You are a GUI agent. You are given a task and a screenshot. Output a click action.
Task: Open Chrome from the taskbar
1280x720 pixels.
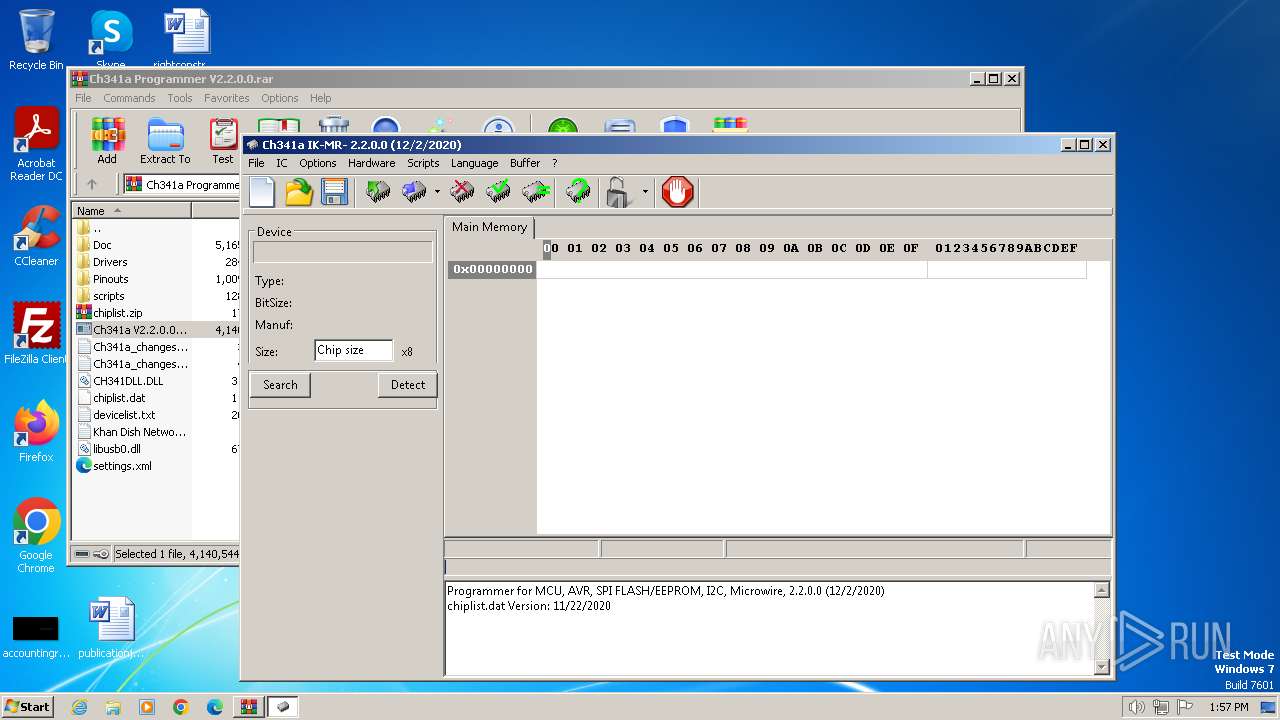tap(181, 707)
